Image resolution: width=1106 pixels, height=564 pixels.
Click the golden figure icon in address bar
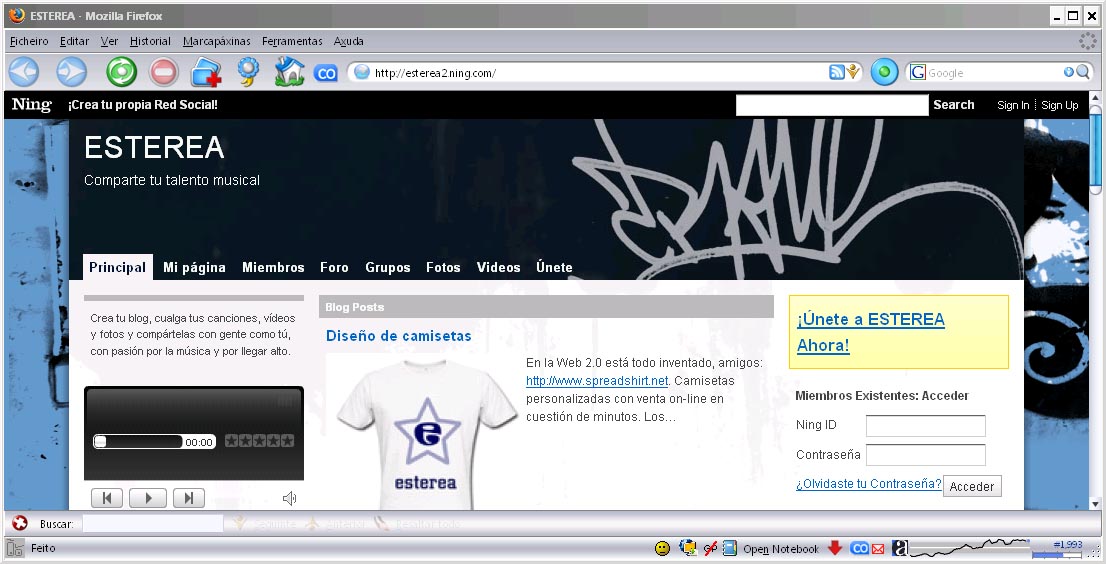coord(853,72)
